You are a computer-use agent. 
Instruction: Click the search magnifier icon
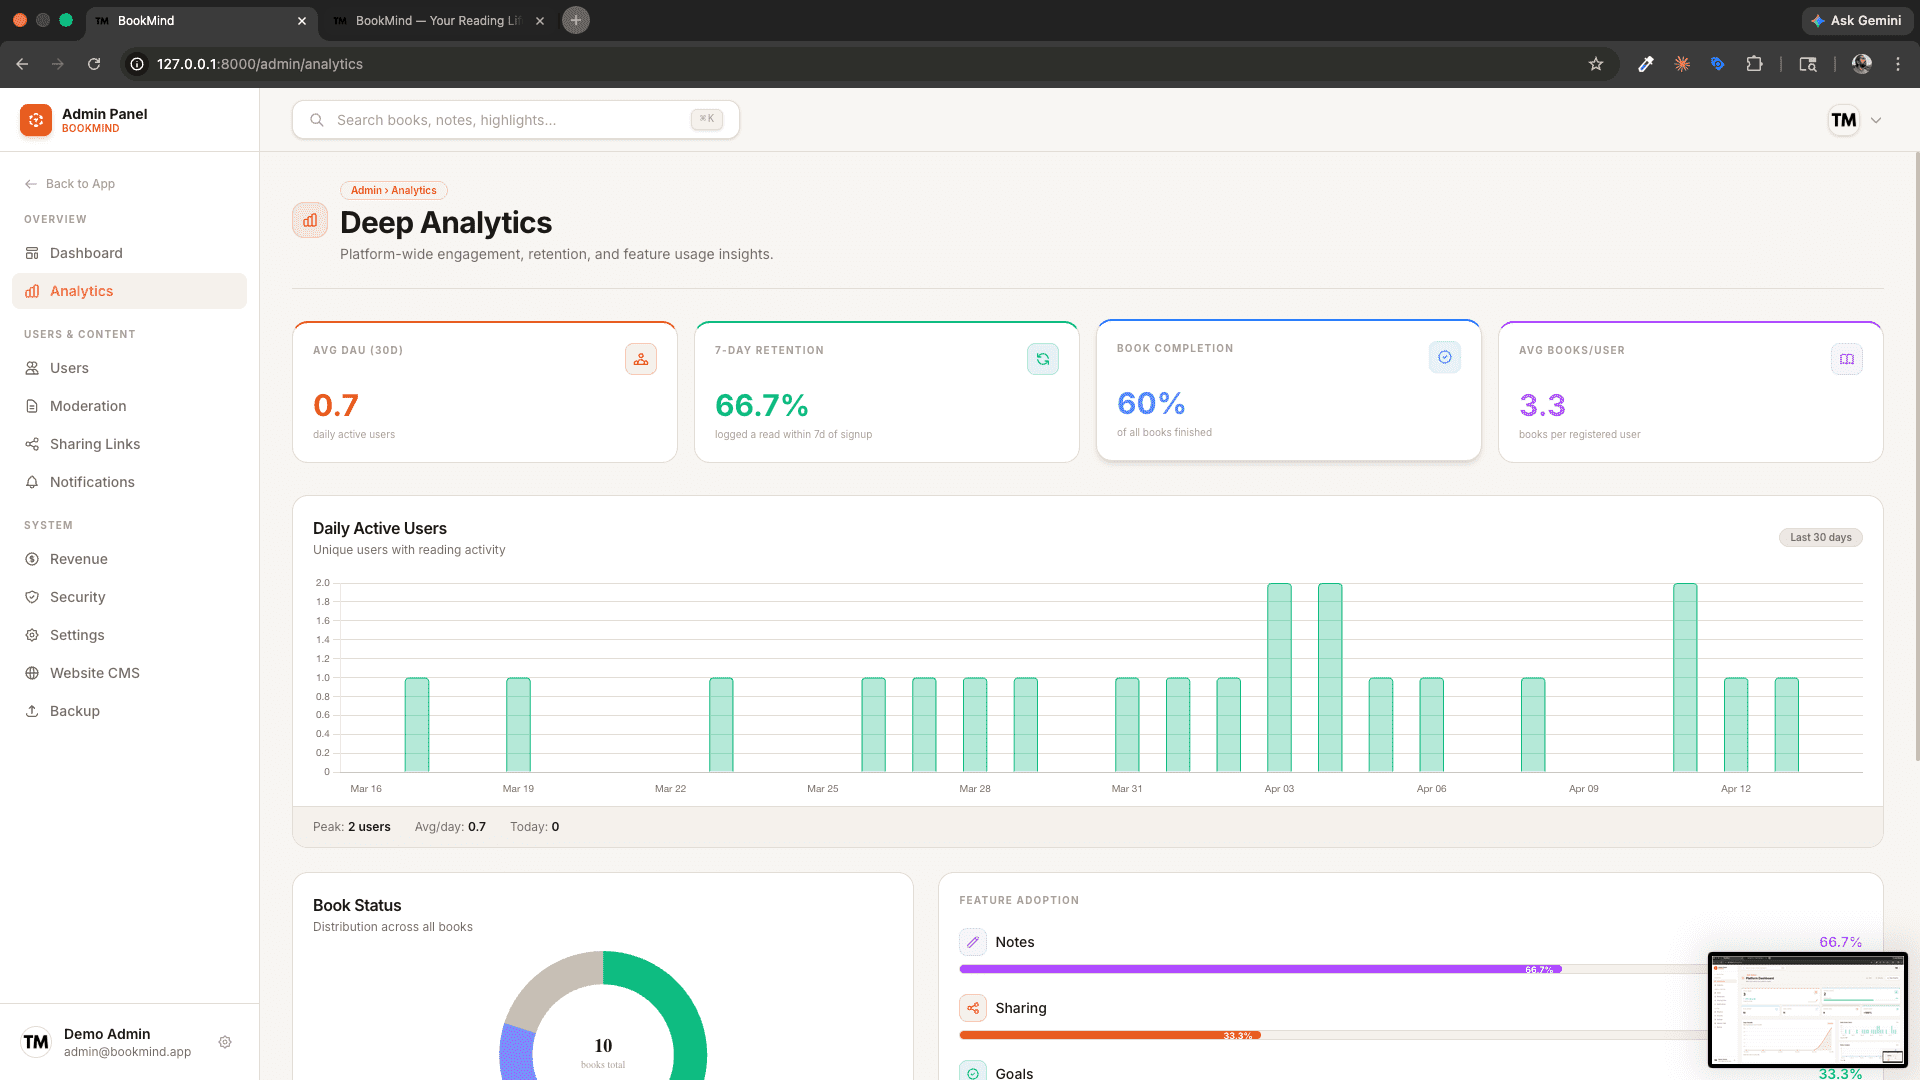[317, 120]
